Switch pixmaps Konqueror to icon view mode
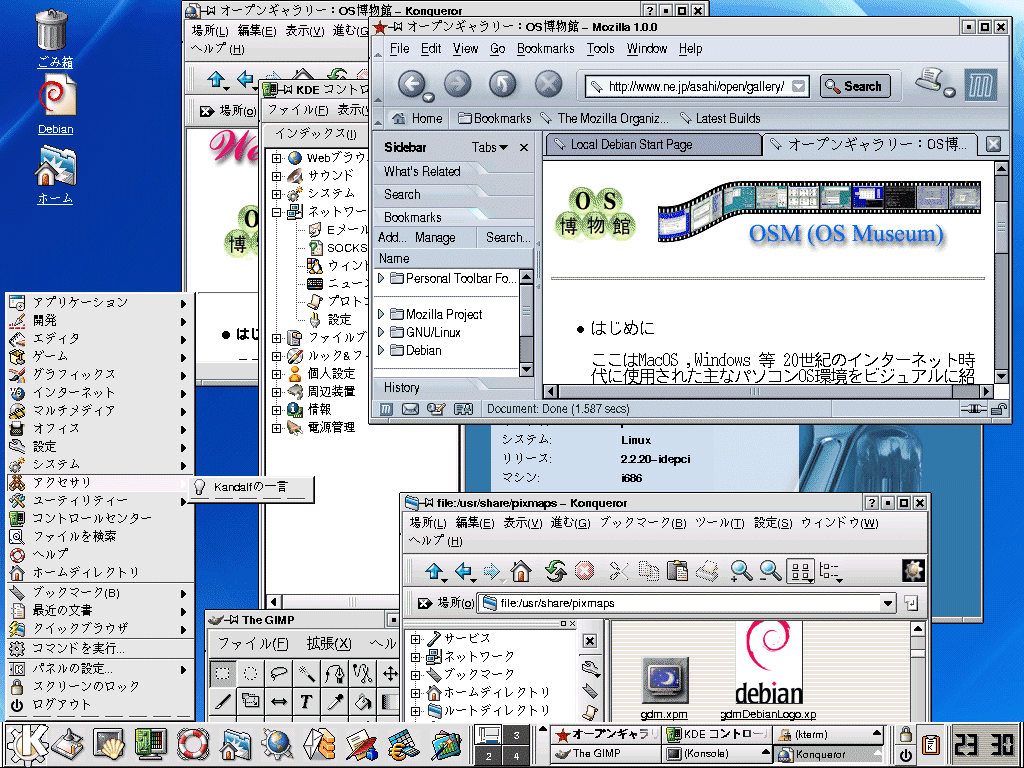This screenshot has width=1024, height=768. pos(801,571)
